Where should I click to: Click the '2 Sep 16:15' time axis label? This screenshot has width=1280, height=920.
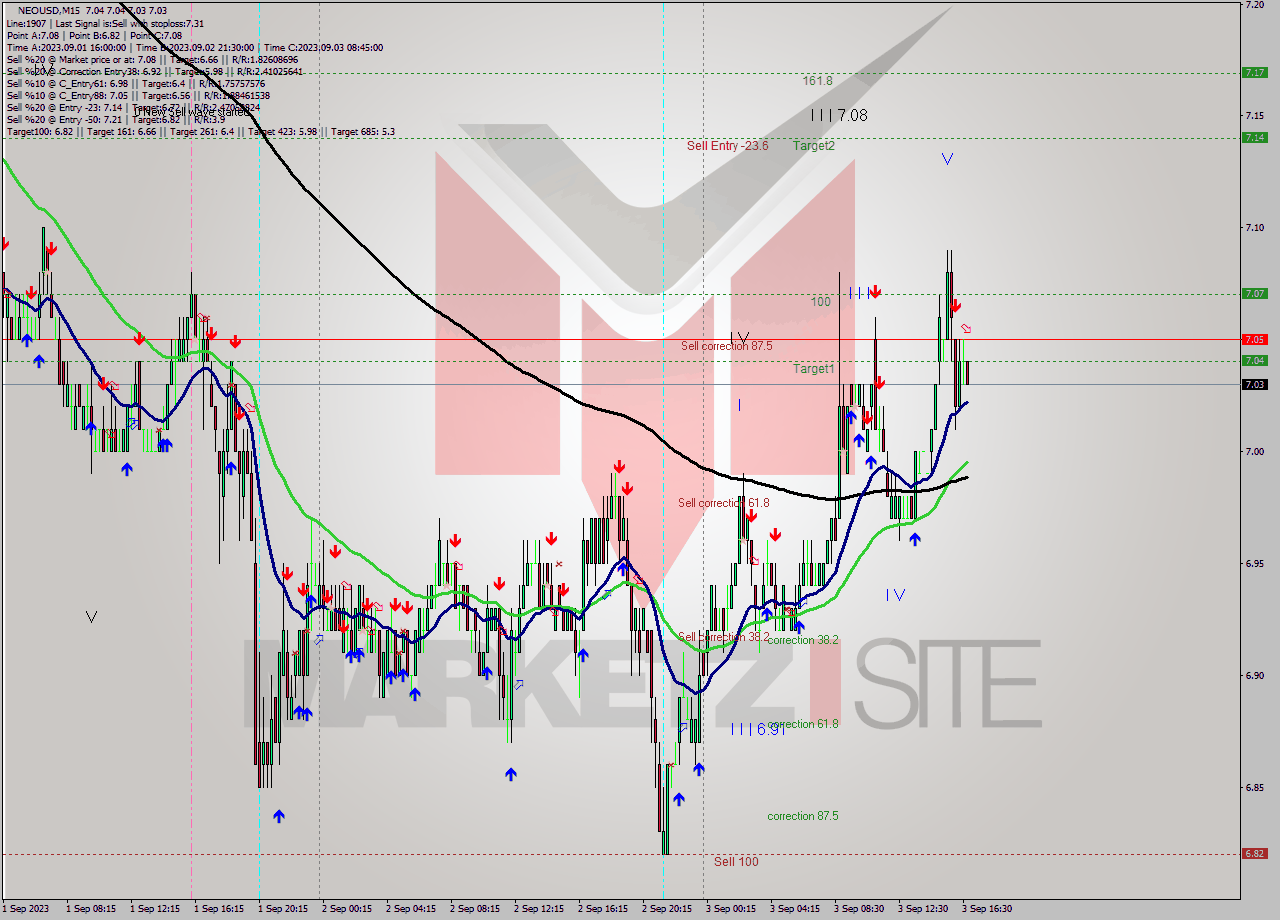tap(602, 909)
